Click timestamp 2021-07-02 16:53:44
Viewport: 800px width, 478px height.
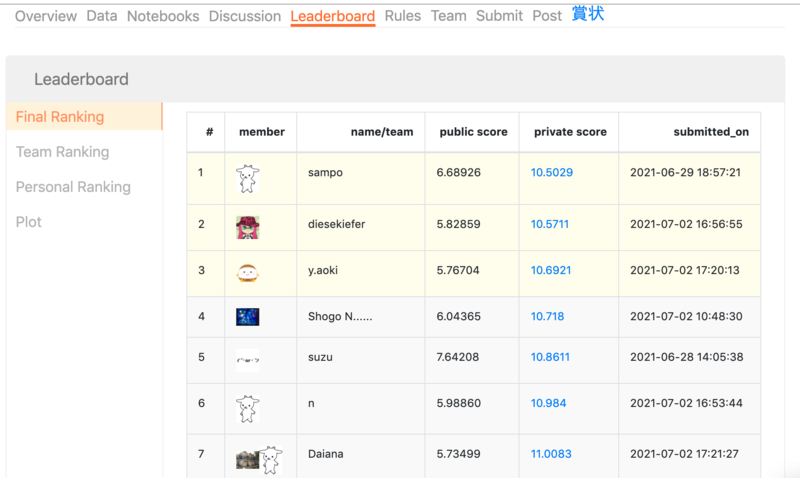click(686, 403)
